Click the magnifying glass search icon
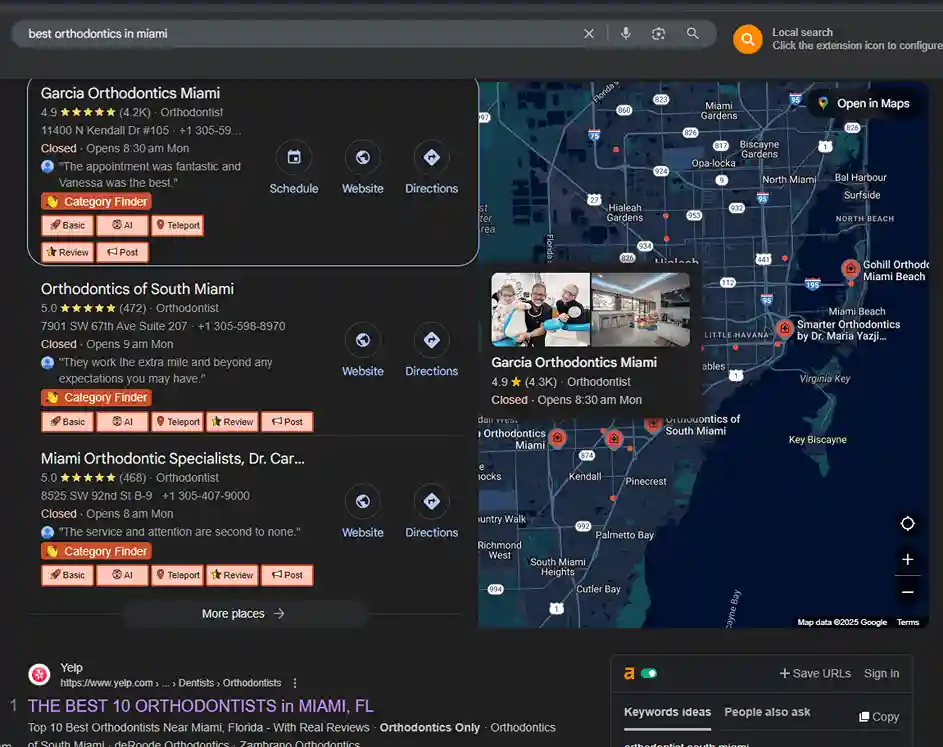943x747 pixels. pyautogui.click(x=692, y=34)
